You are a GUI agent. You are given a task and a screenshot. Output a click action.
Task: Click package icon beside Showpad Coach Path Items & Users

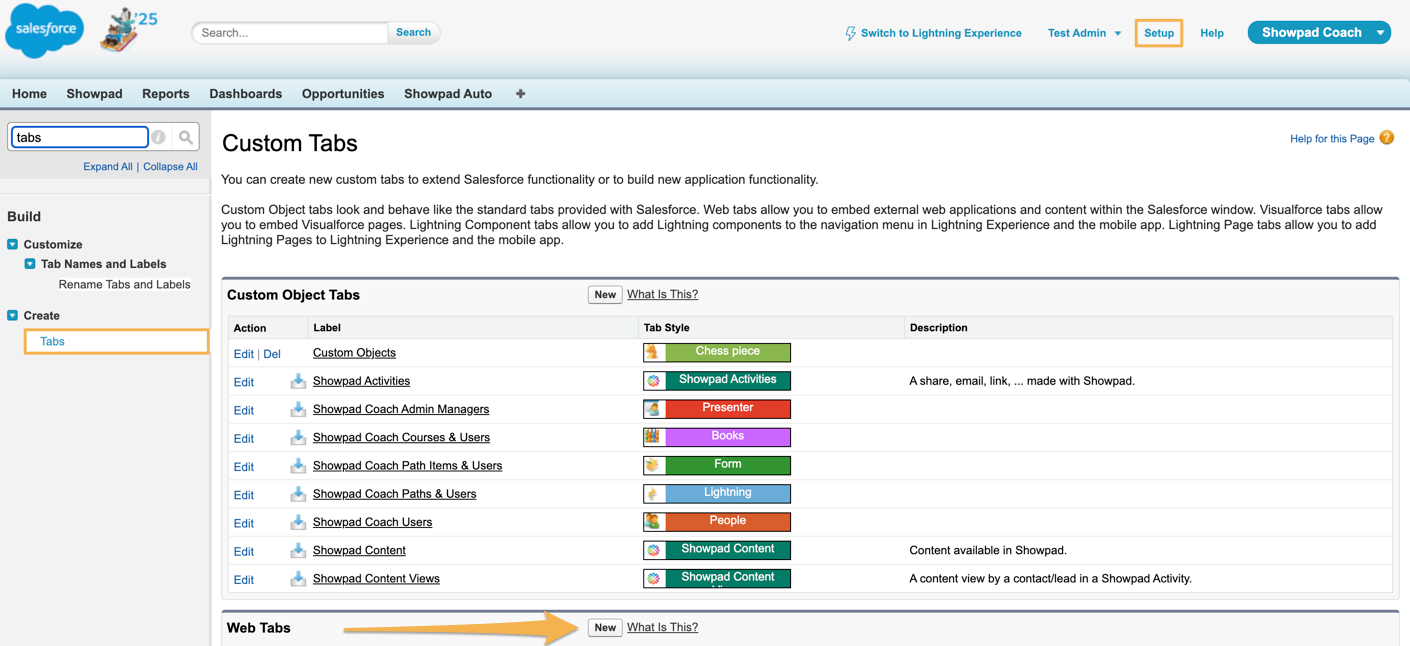tap(298, 466)
